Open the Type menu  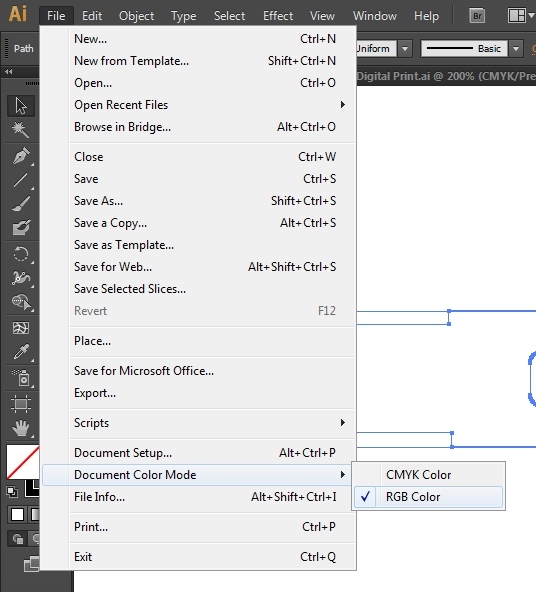tap(183, 16)
